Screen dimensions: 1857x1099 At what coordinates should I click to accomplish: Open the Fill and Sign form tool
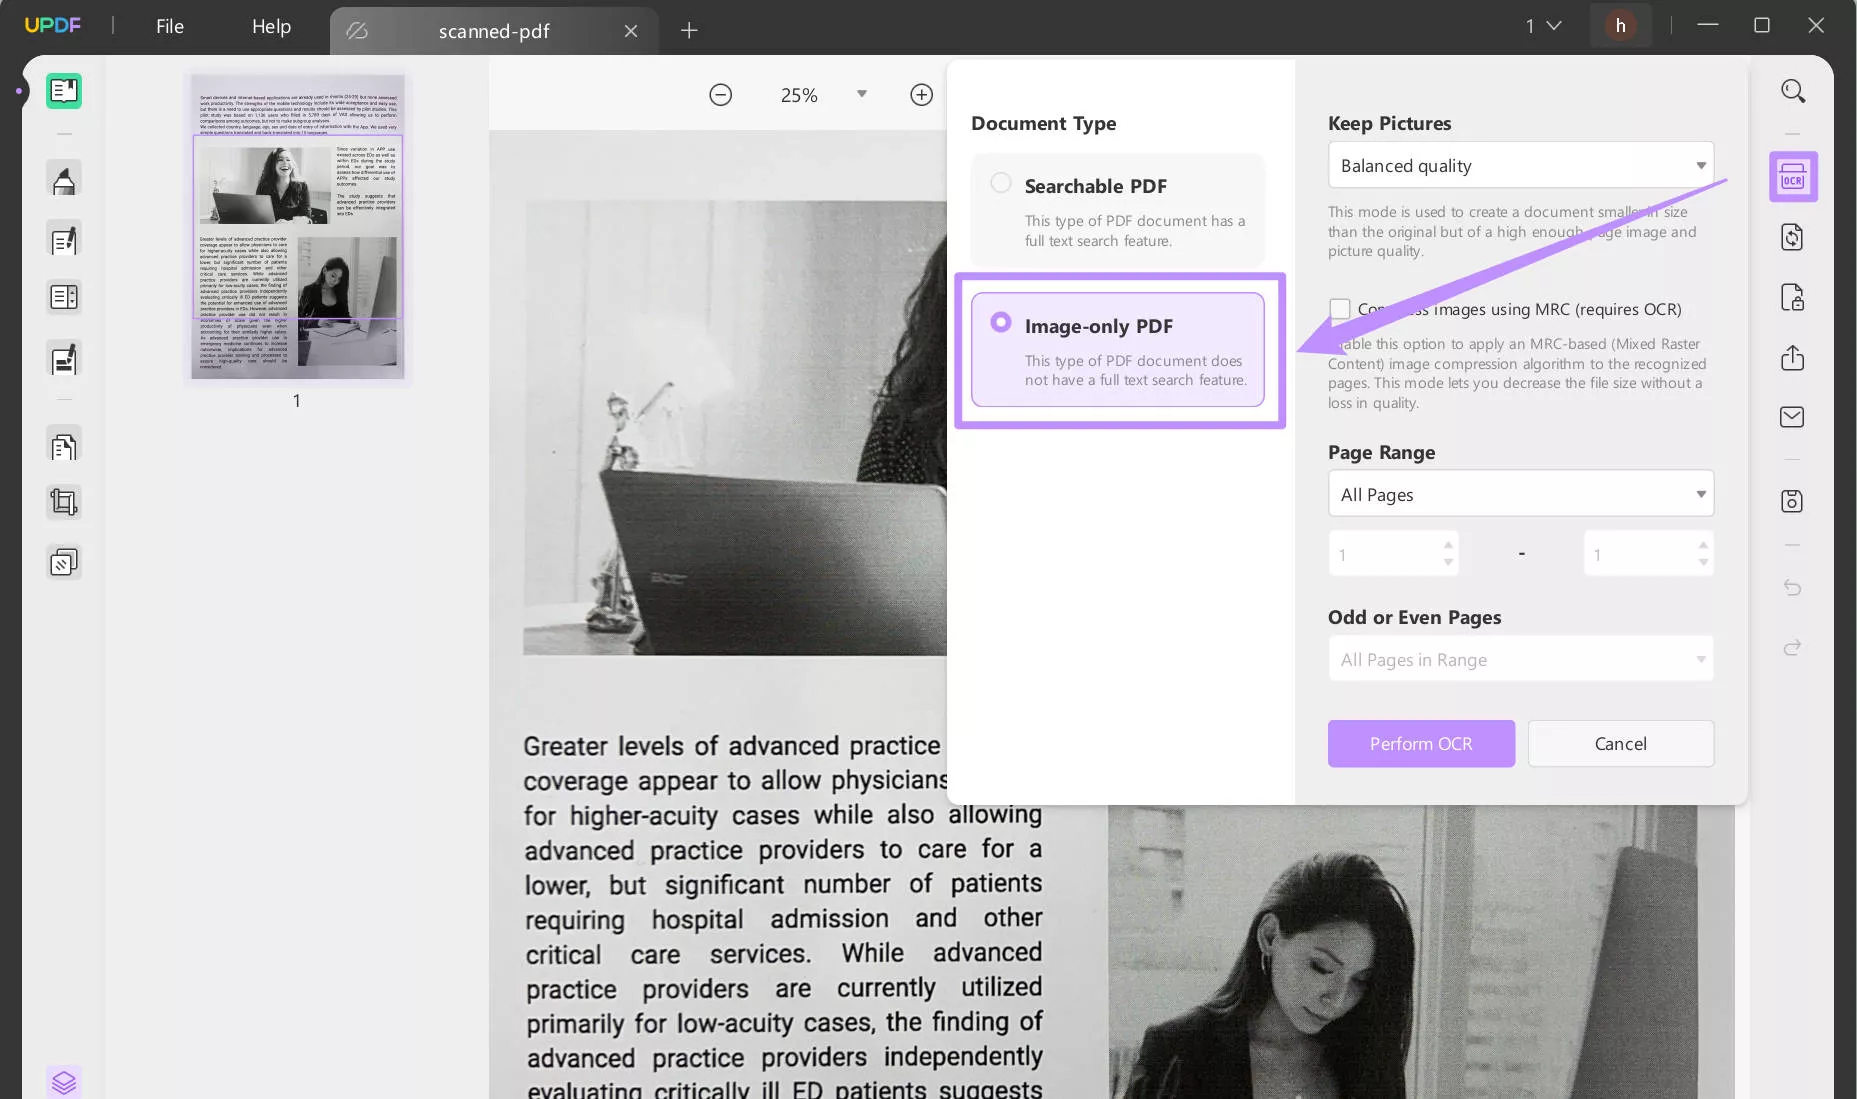[x=64, y=359]
